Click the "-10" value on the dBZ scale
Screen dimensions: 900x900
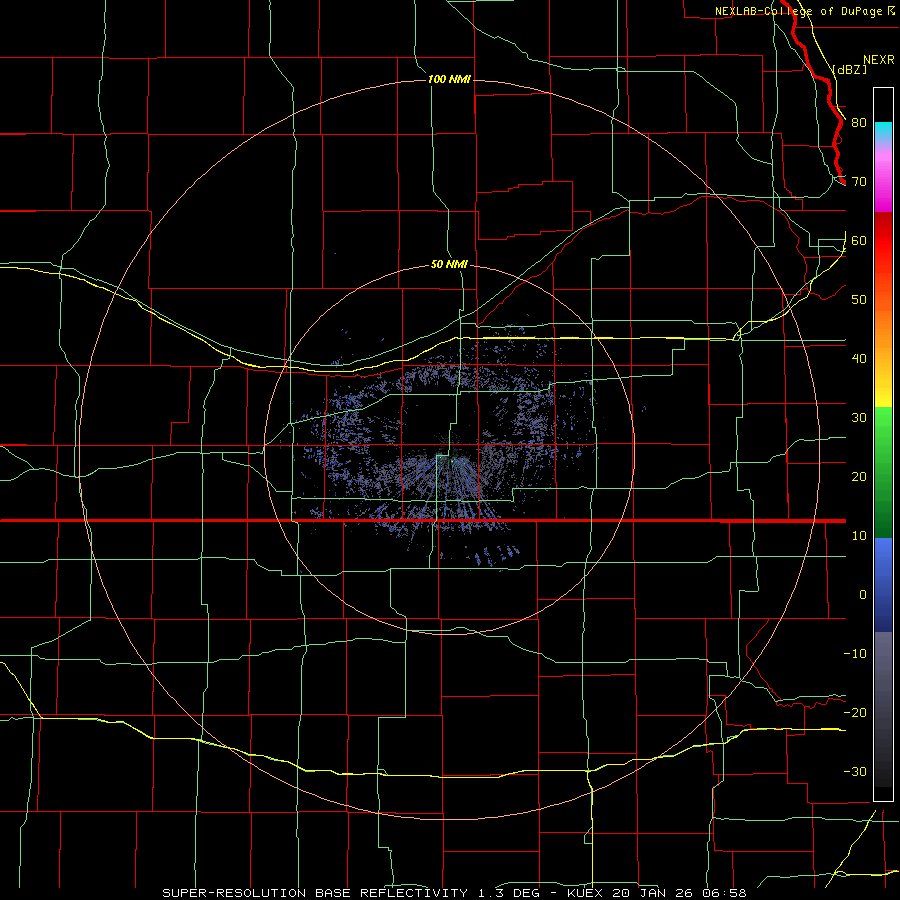coord(855,654)
